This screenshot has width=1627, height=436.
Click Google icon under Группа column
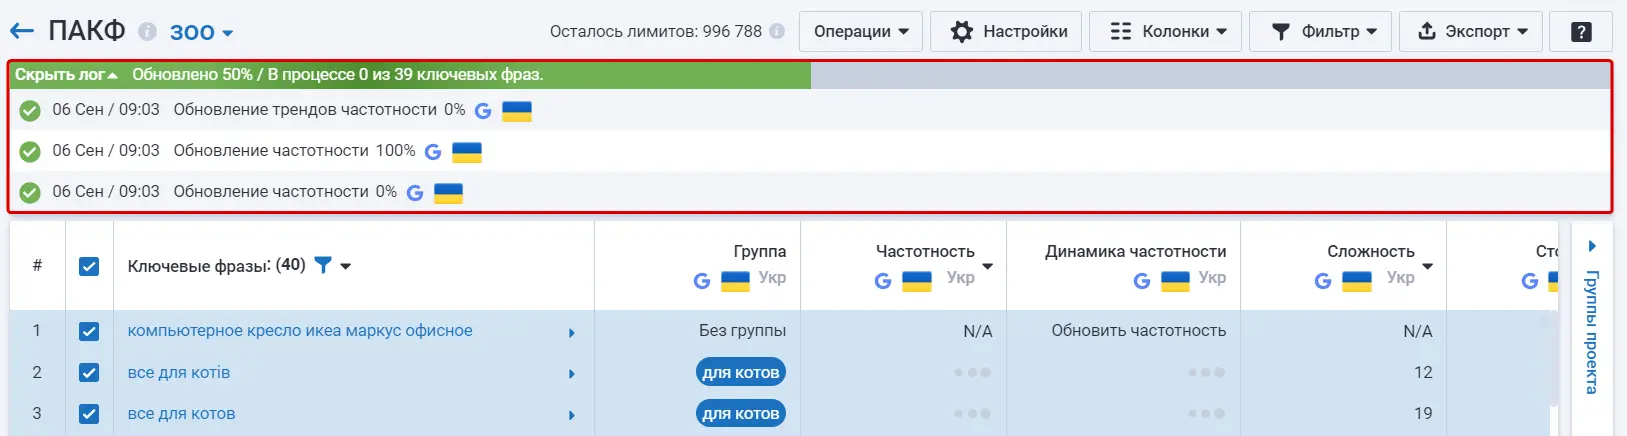tap(702, 281)
